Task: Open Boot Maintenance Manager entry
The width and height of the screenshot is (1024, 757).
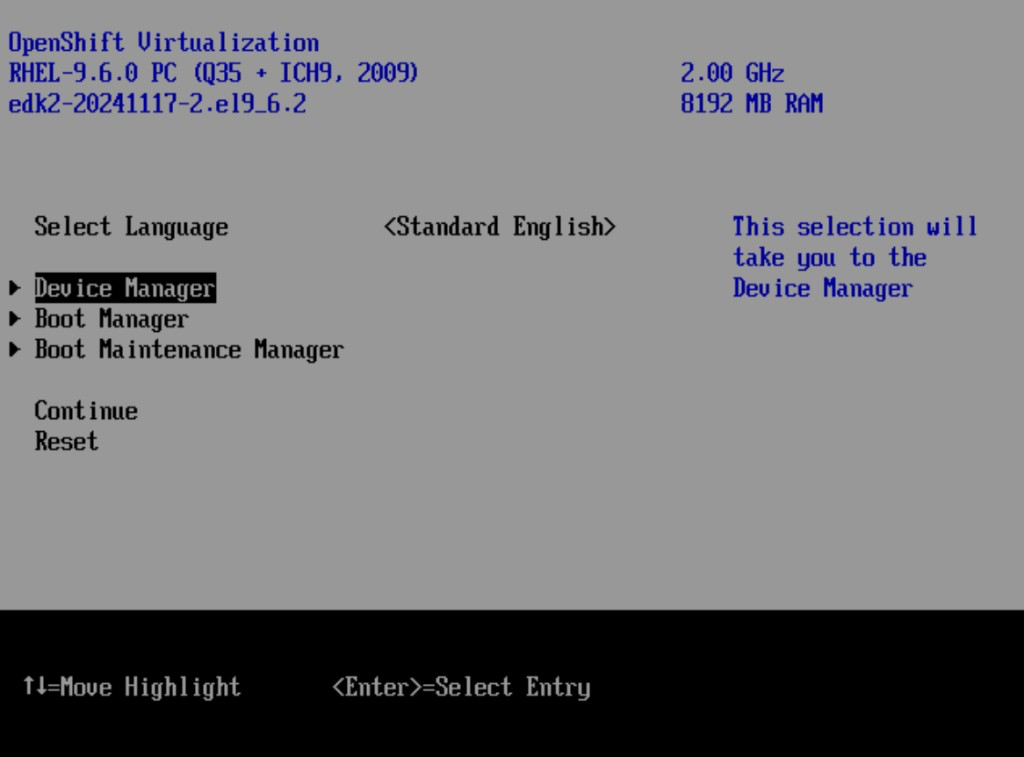Action: 189,349
